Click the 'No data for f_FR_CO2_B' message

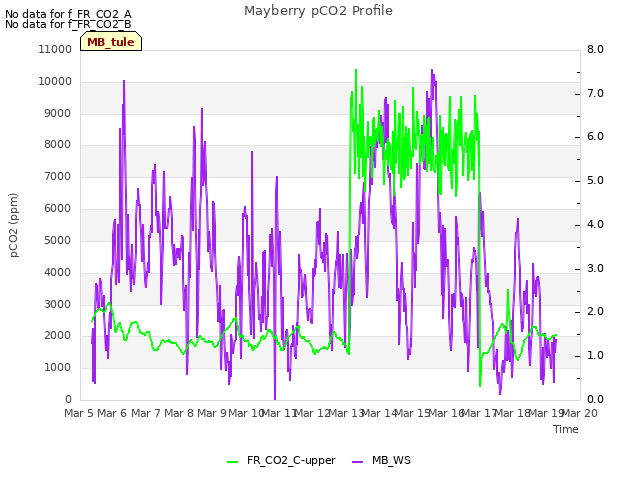point(68,24)
